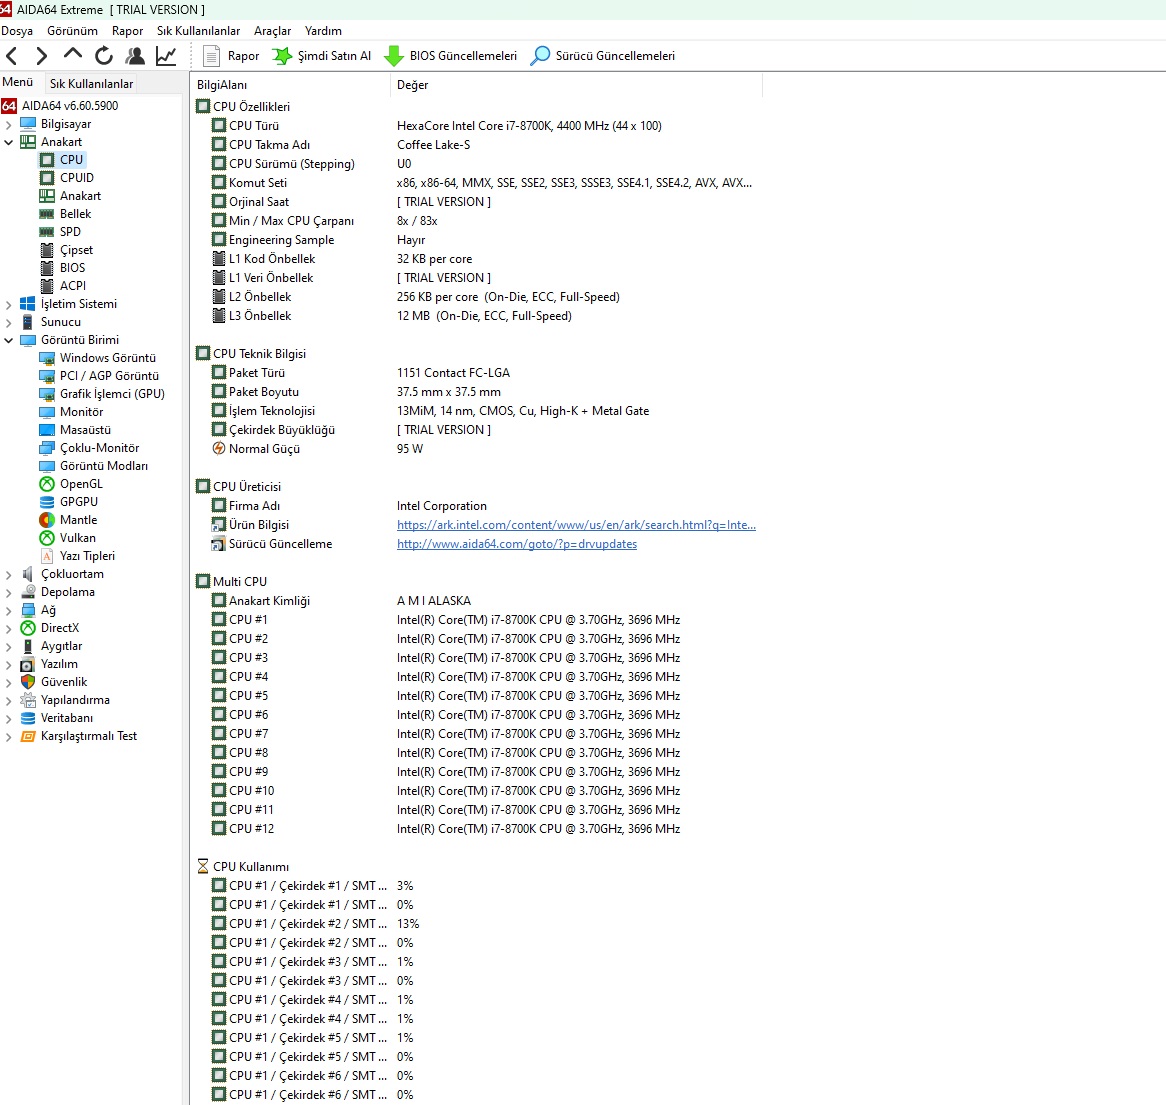Go back with the left arrow icon
This screenshot has height=1105, width=1166.
pos(12,56)
